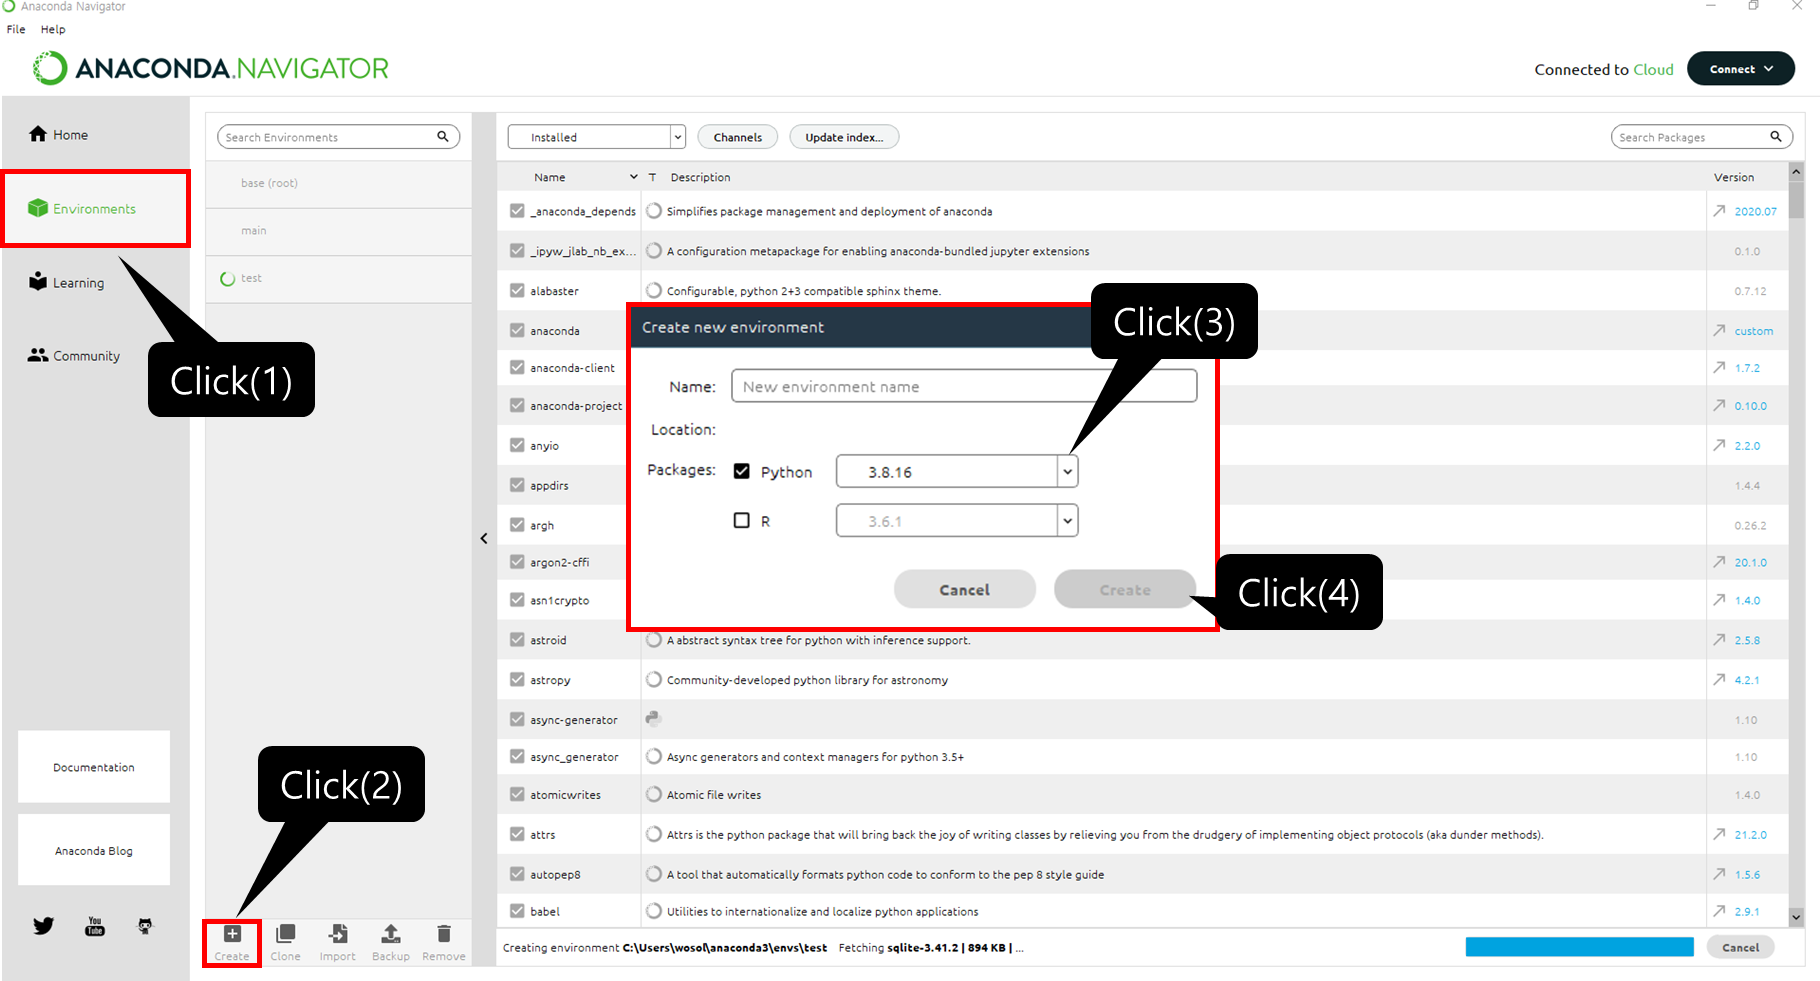Open the Learning tab
1820x981 pixels.
(67, 282)
